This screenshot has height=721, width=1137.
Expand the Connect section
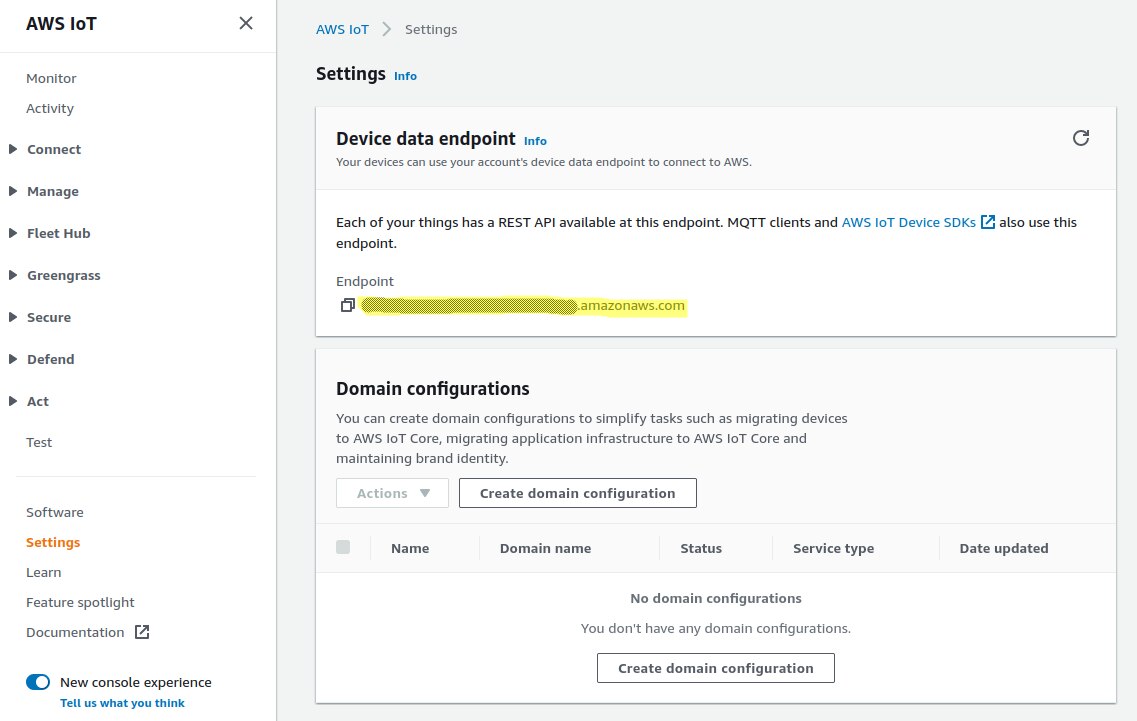click(x=13, y=149)
